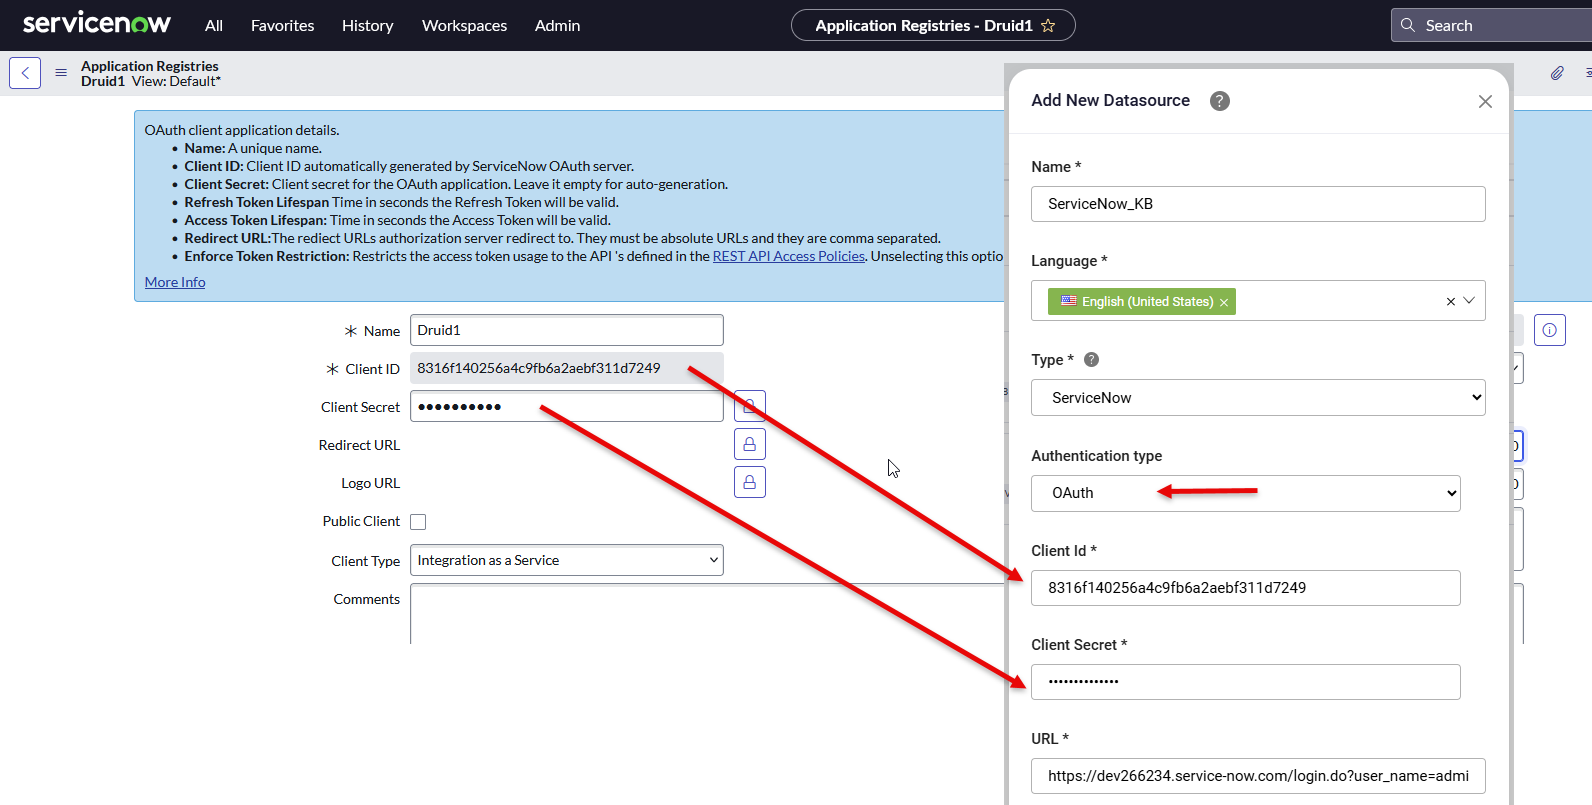Remove the English (United States) language tag
The height and width of the screenshot is (805, 1592).
1223,302
